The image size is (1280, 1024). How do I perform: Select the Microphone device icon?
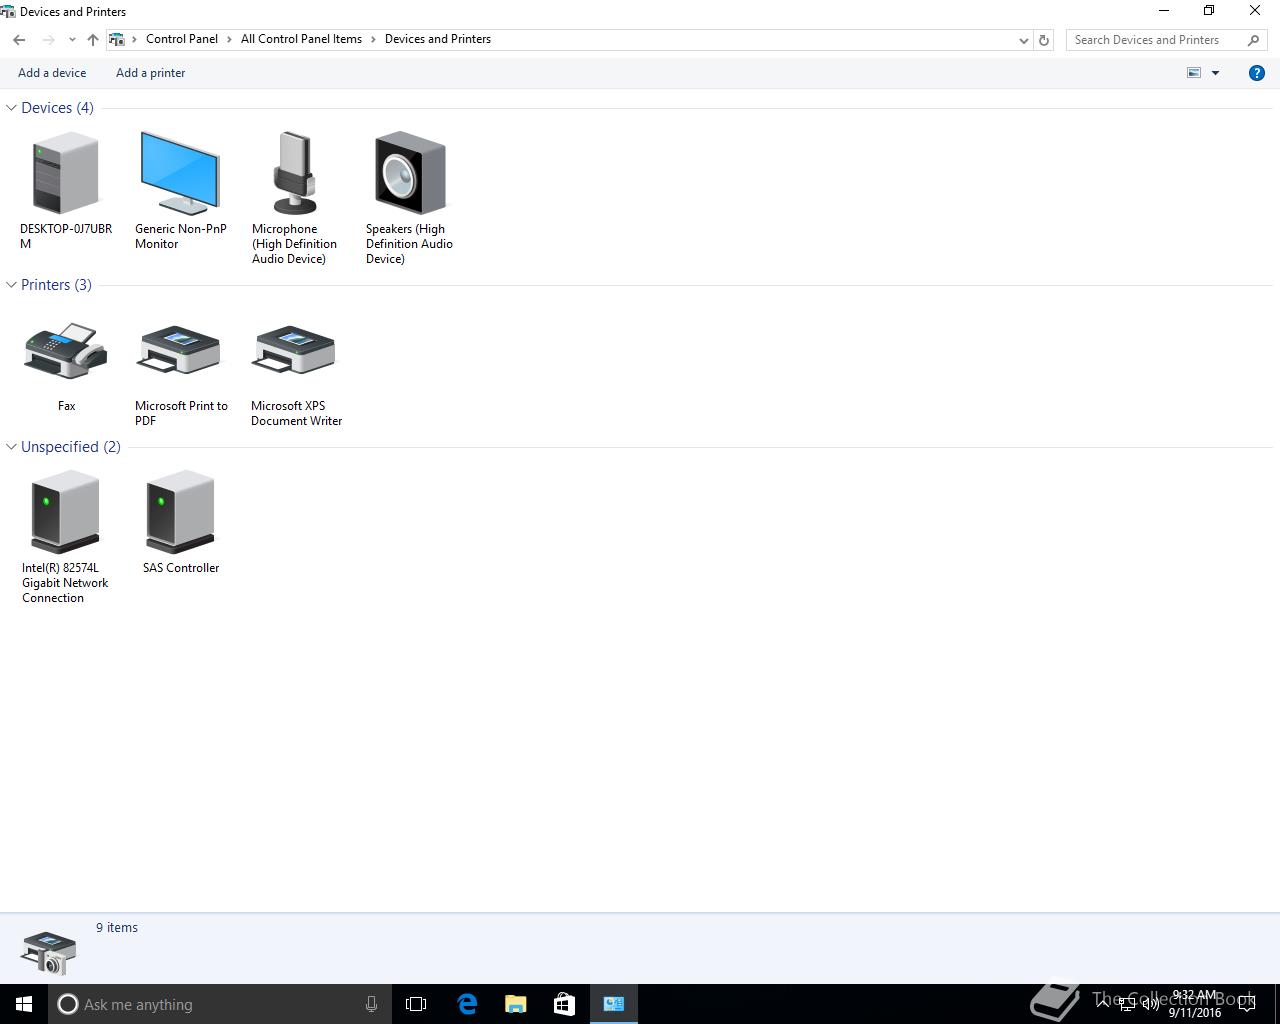pos(295,173)
